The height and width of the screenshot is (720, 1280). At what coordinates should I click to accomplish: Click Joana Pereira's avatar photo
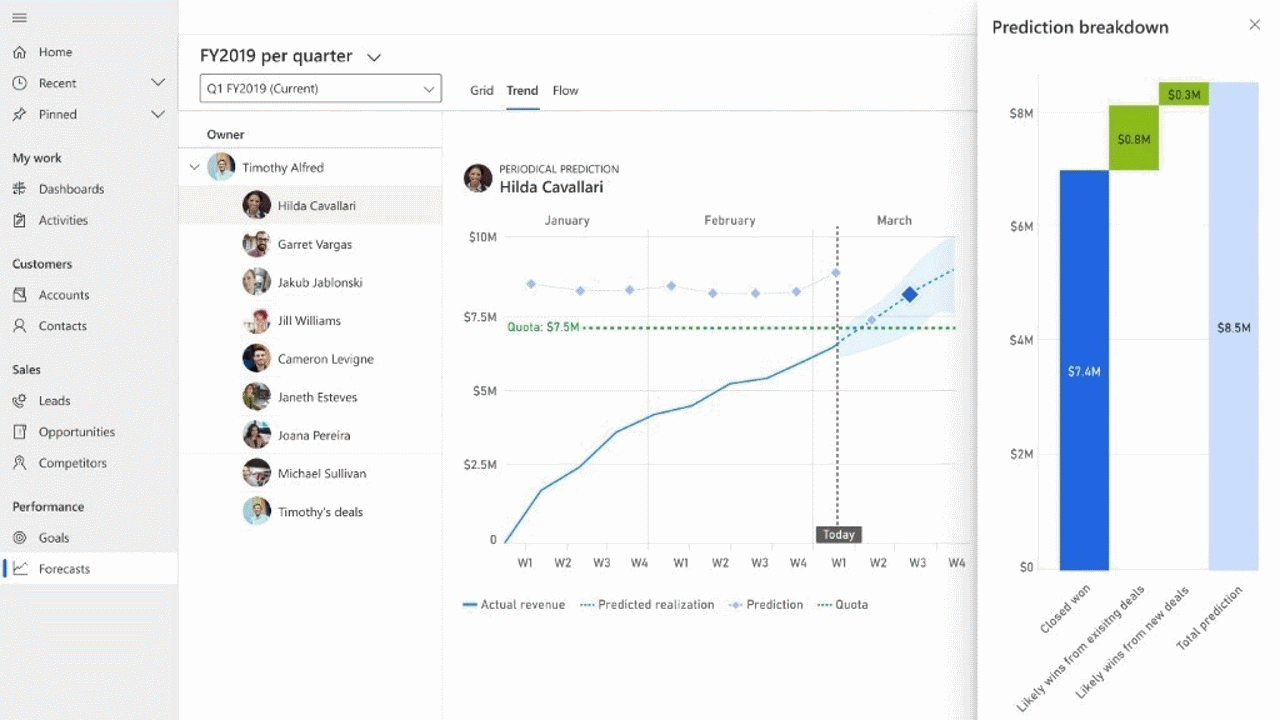[x=256, y=435]
